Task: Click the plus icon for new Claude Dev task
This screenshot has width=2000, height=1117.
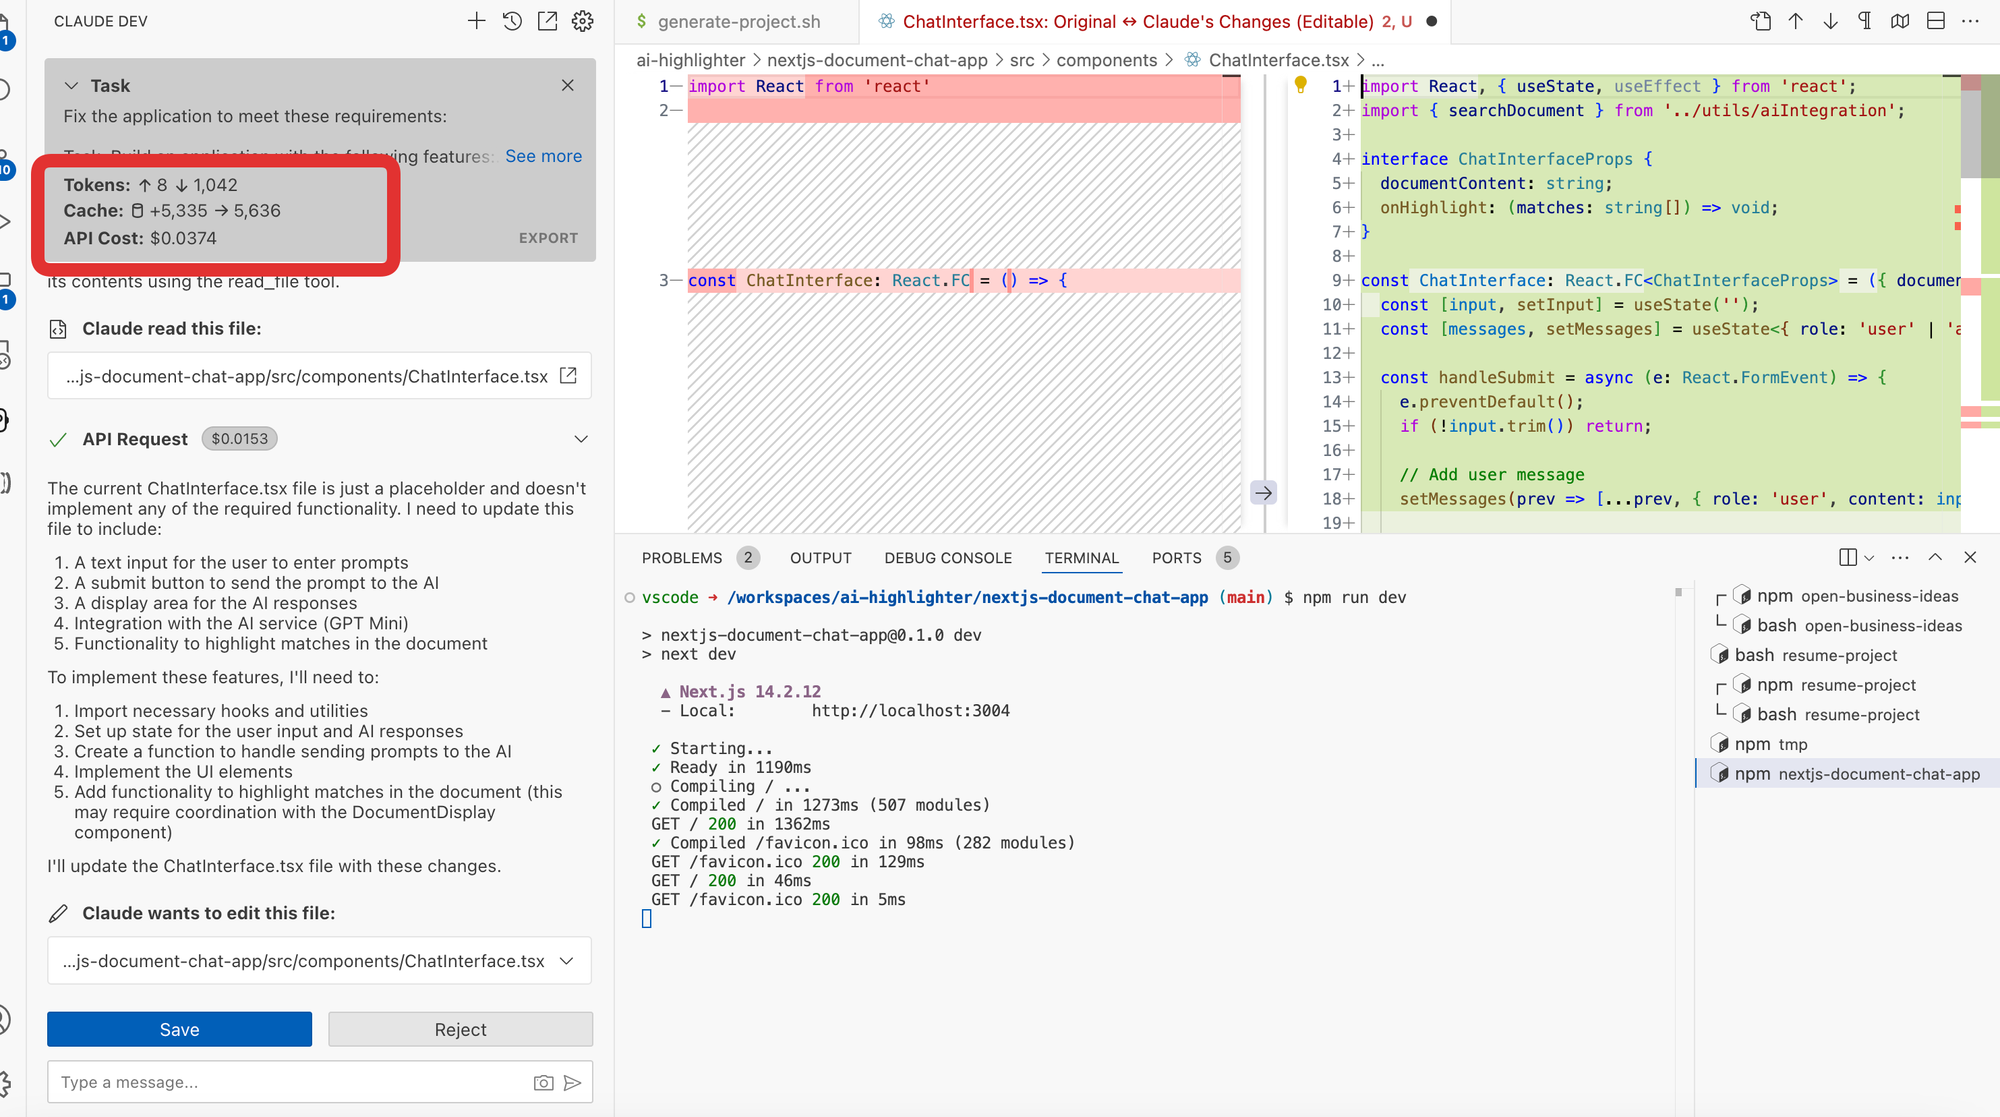Action: click(476, 21)
